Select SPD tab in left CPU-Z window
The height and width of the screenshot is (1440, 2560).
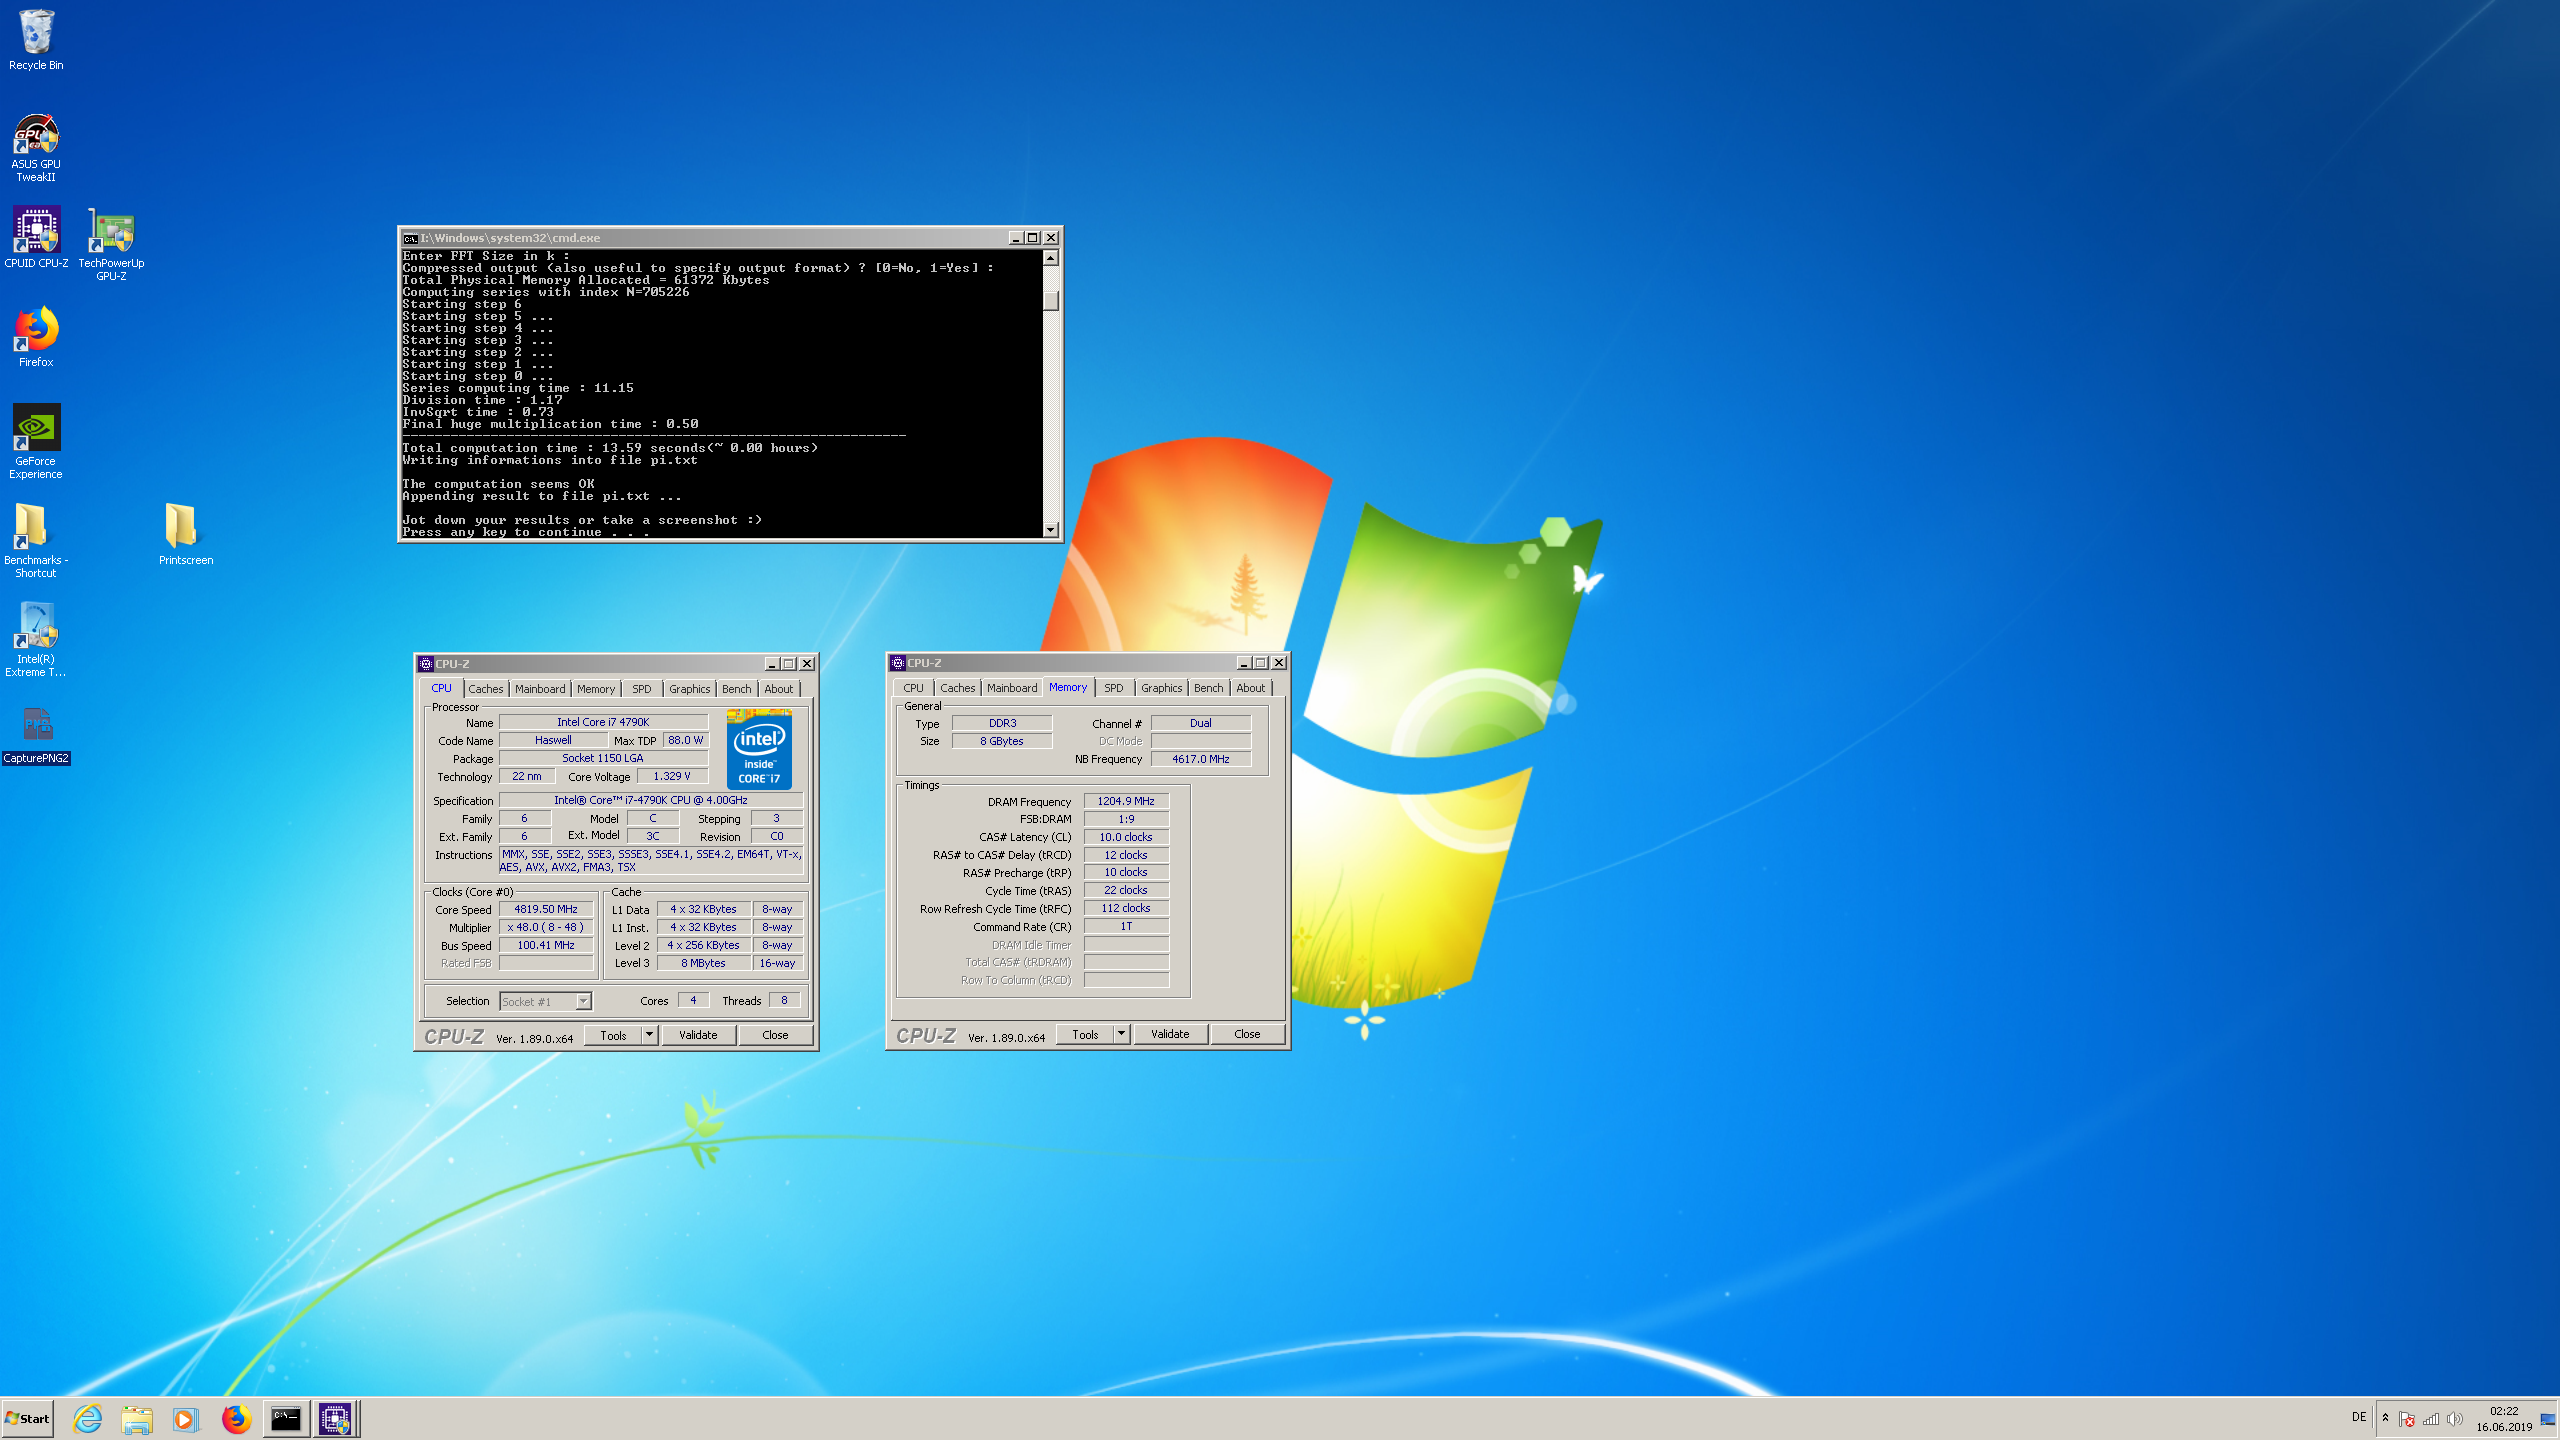pyautogui.click(x=641, y=689)
